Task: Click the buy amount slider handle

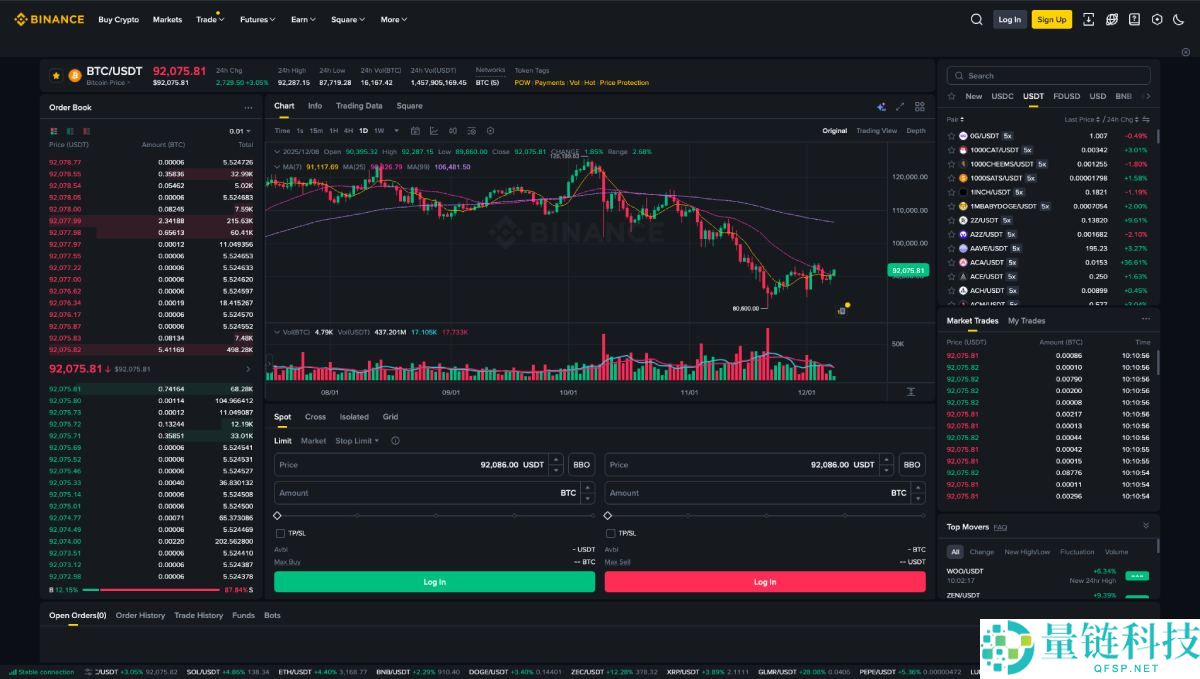Action: click(277, 516)
